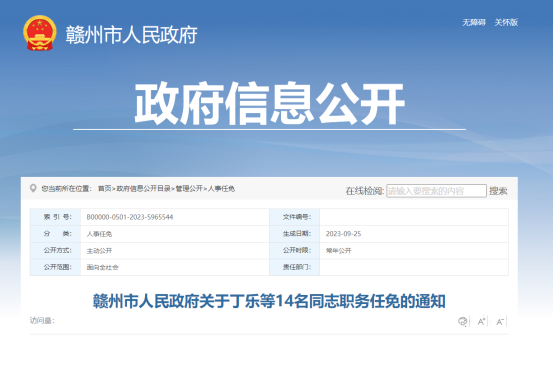
Task: Click the 索引号 label cell
Action: [x=55, y=217]
